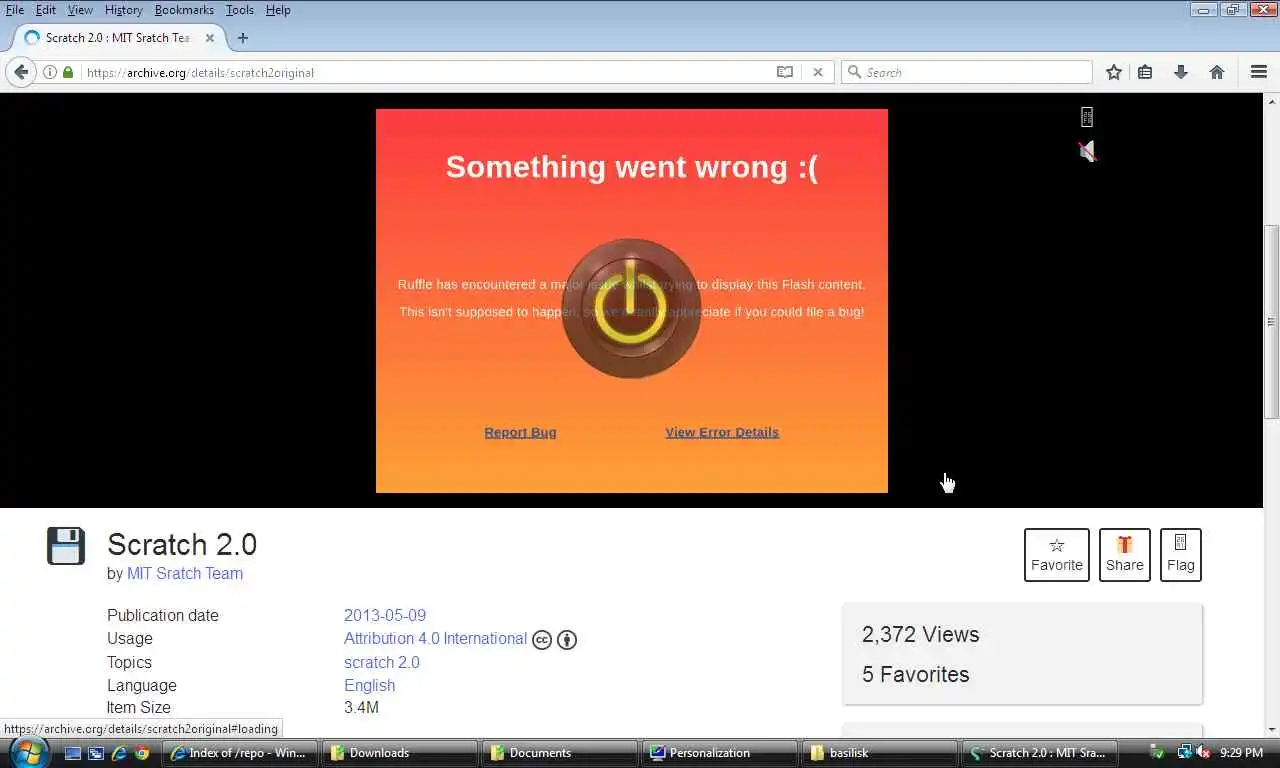The height and width of the screenshot is (768, 1280).
Task: Click the English language link
Action: pos(370,685)
